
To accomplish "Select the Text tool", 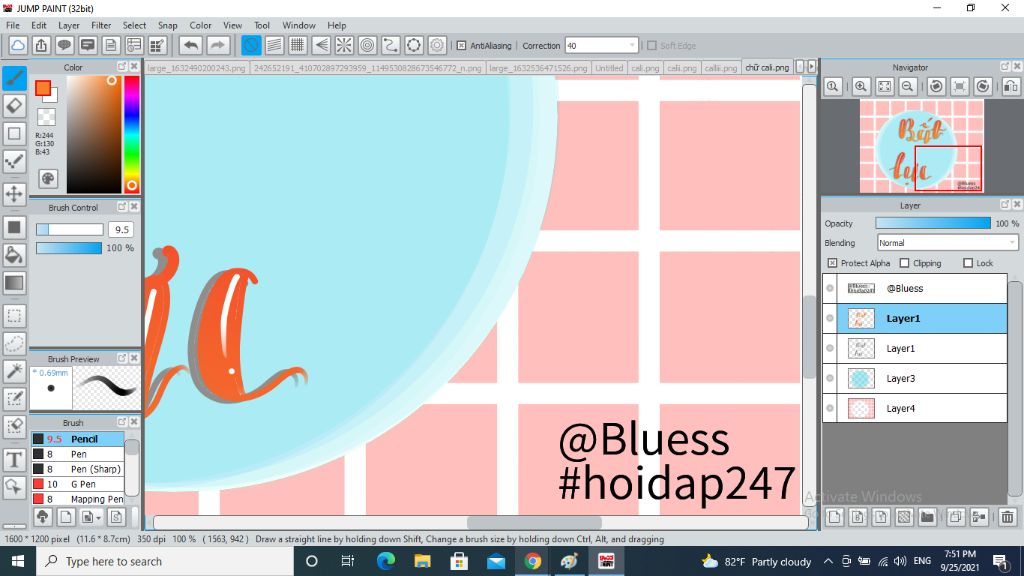I will 14,460.
